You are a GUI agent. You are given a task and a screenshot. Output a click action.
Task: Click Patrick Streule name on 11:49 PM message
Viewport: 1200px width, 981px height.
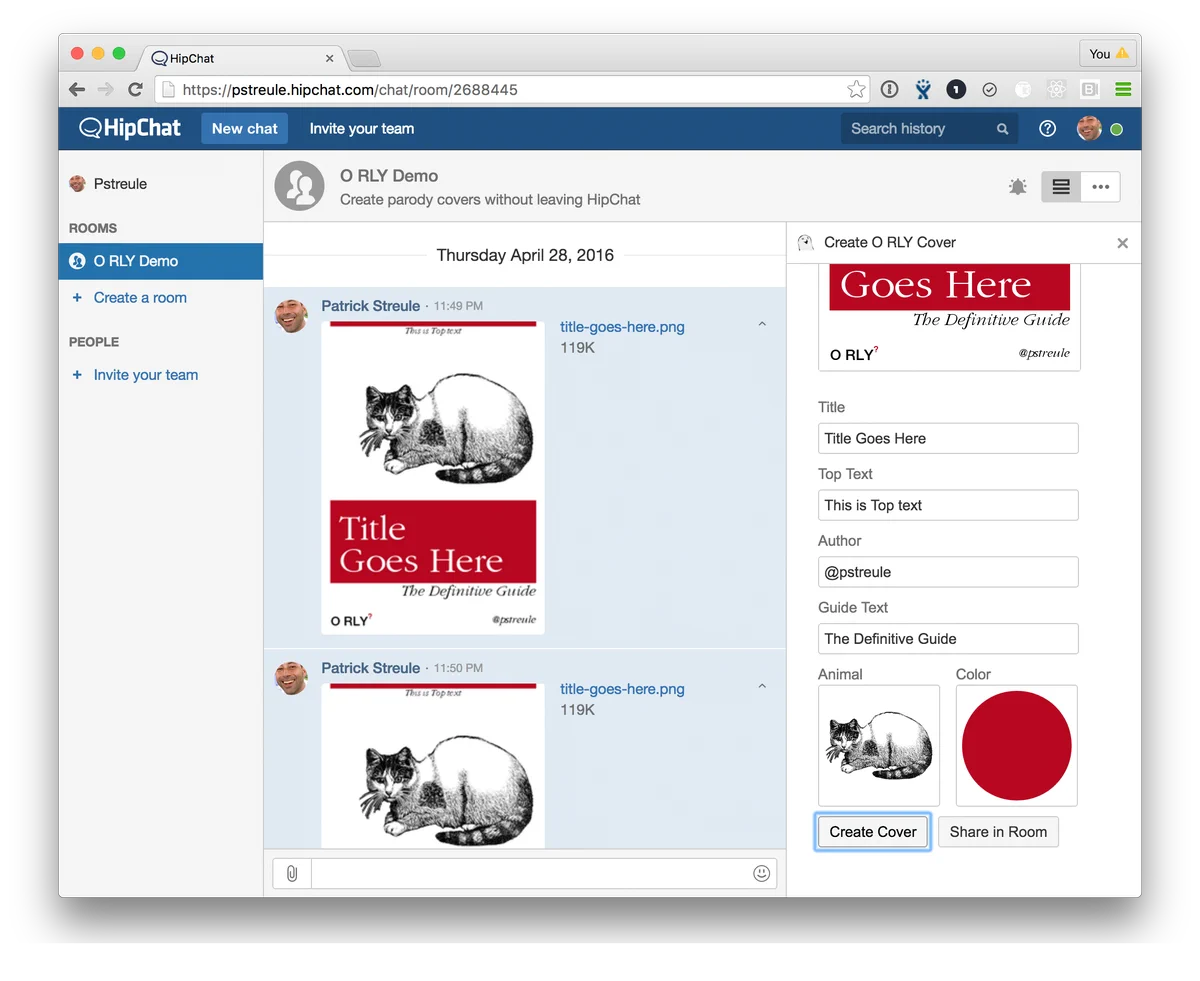click(370, 306)
